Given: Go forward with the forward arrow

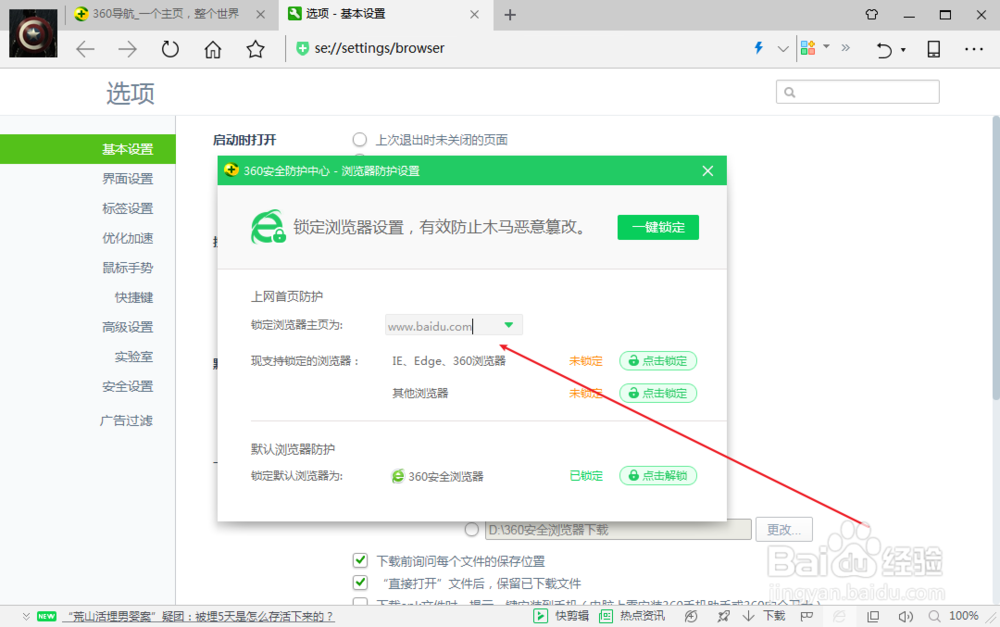Looking at the screenshot, I should 128,49.
